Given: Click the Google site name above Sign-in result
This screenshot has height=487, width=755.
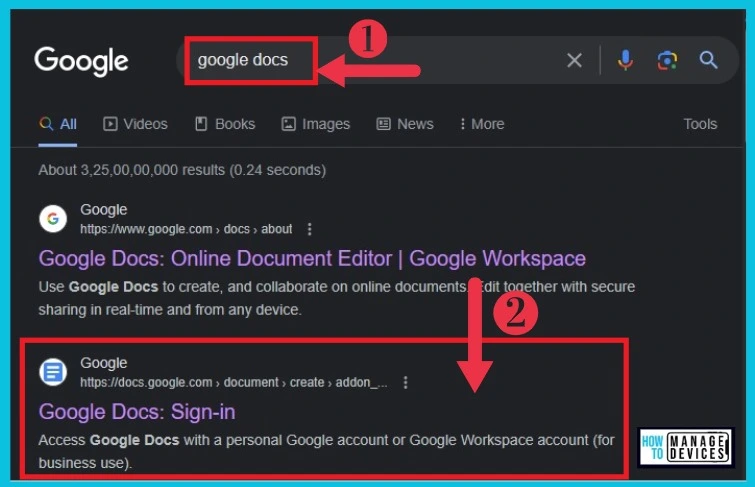Looking at the screenshot, I should tap(104, 363).
